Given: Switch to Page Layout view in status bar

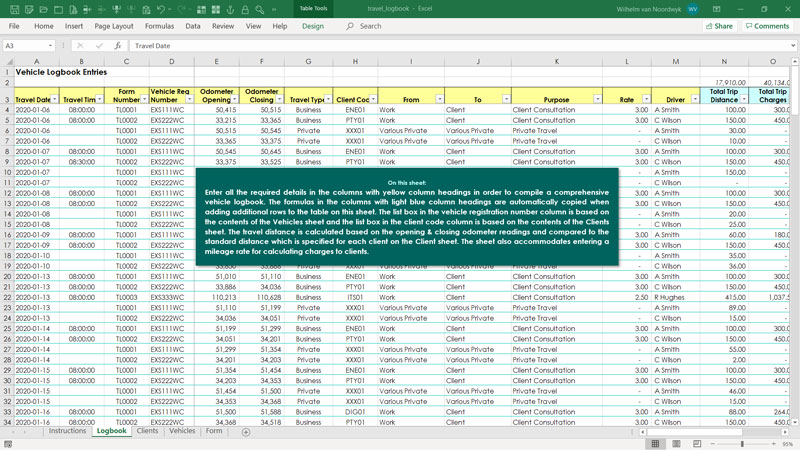Looking at the screenshot, I should click(676, 444).
